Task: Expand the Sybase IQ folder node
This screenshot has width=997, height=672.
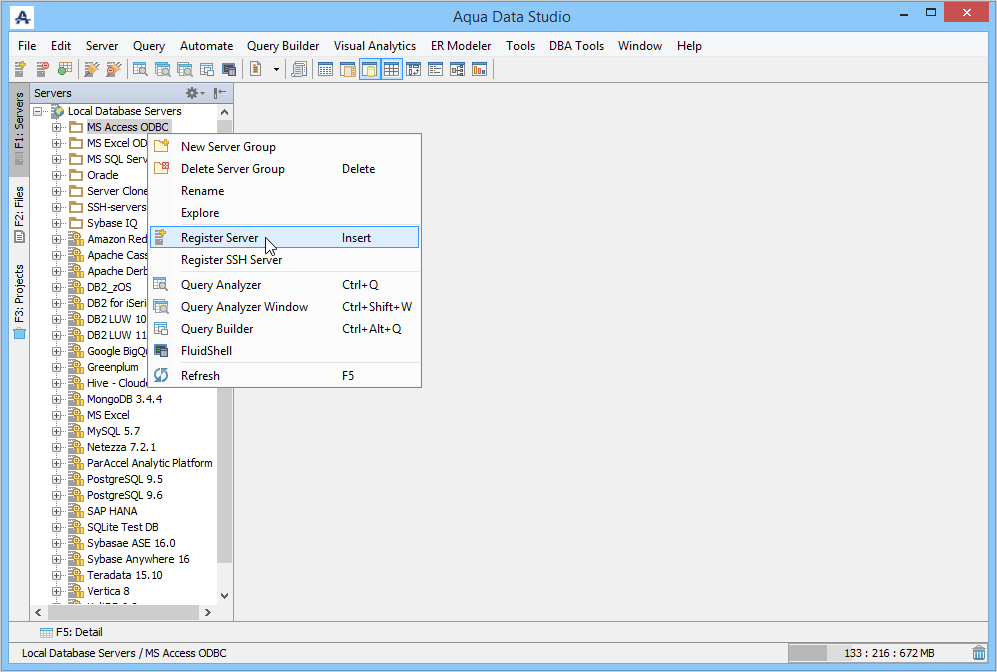Action: click(x=57, y=223)
